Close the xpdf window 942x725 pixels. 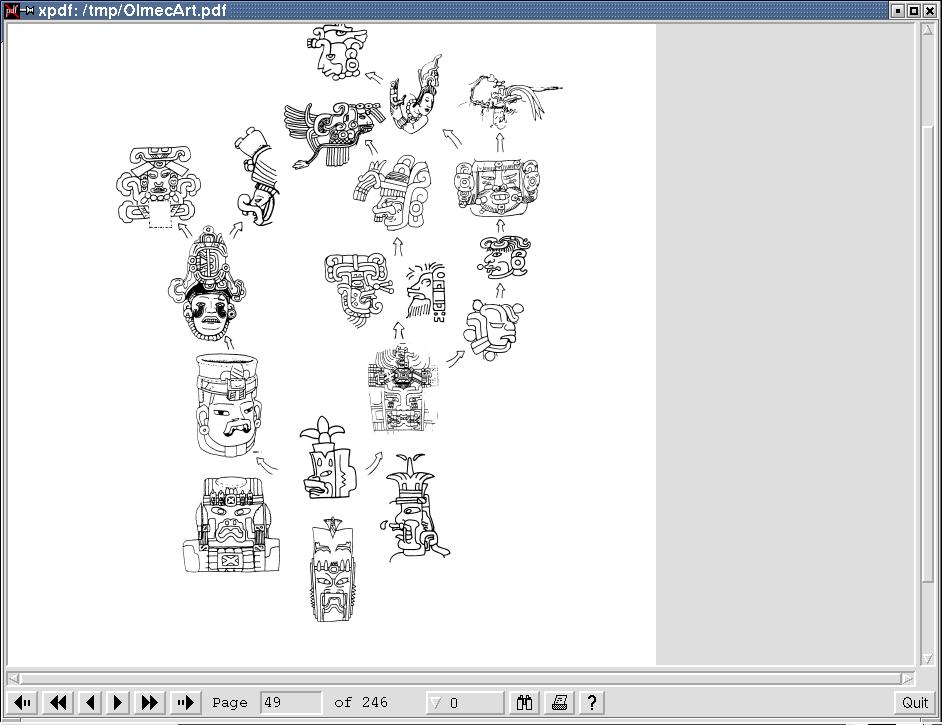click(x=929, y=10)
